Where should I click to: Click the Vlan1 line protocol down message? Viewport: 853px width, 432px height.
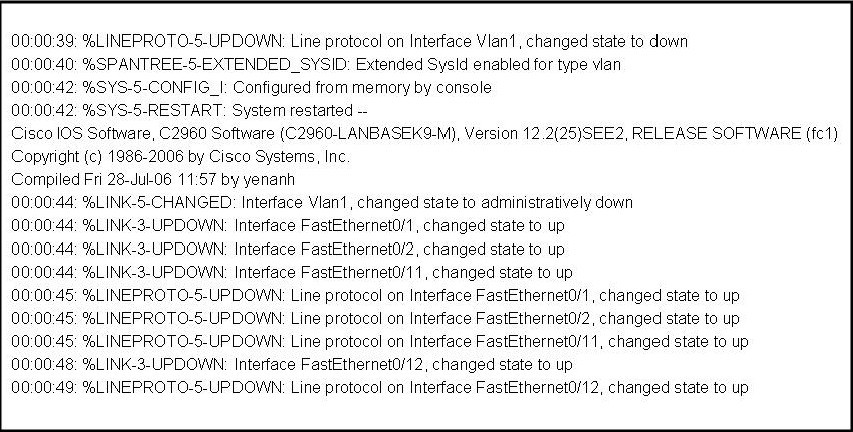click(x=349, y=41)
